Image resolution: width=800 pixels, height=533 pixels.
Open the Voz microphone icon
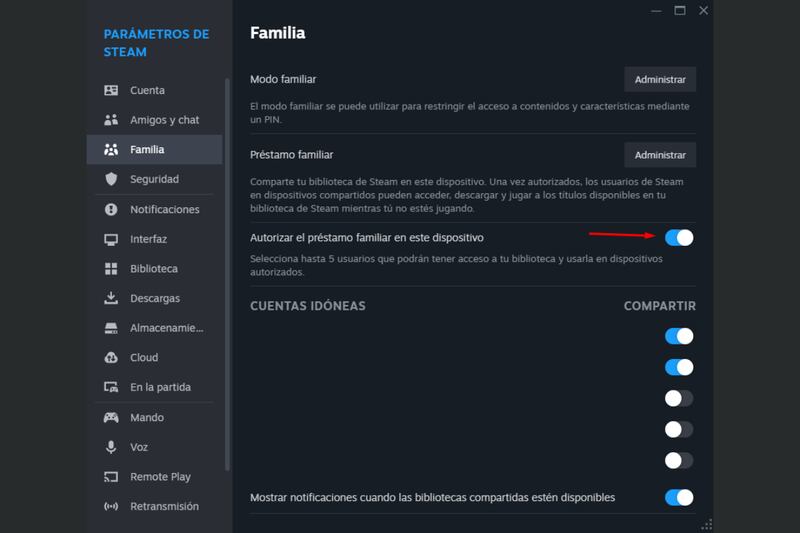click(111, 447)
